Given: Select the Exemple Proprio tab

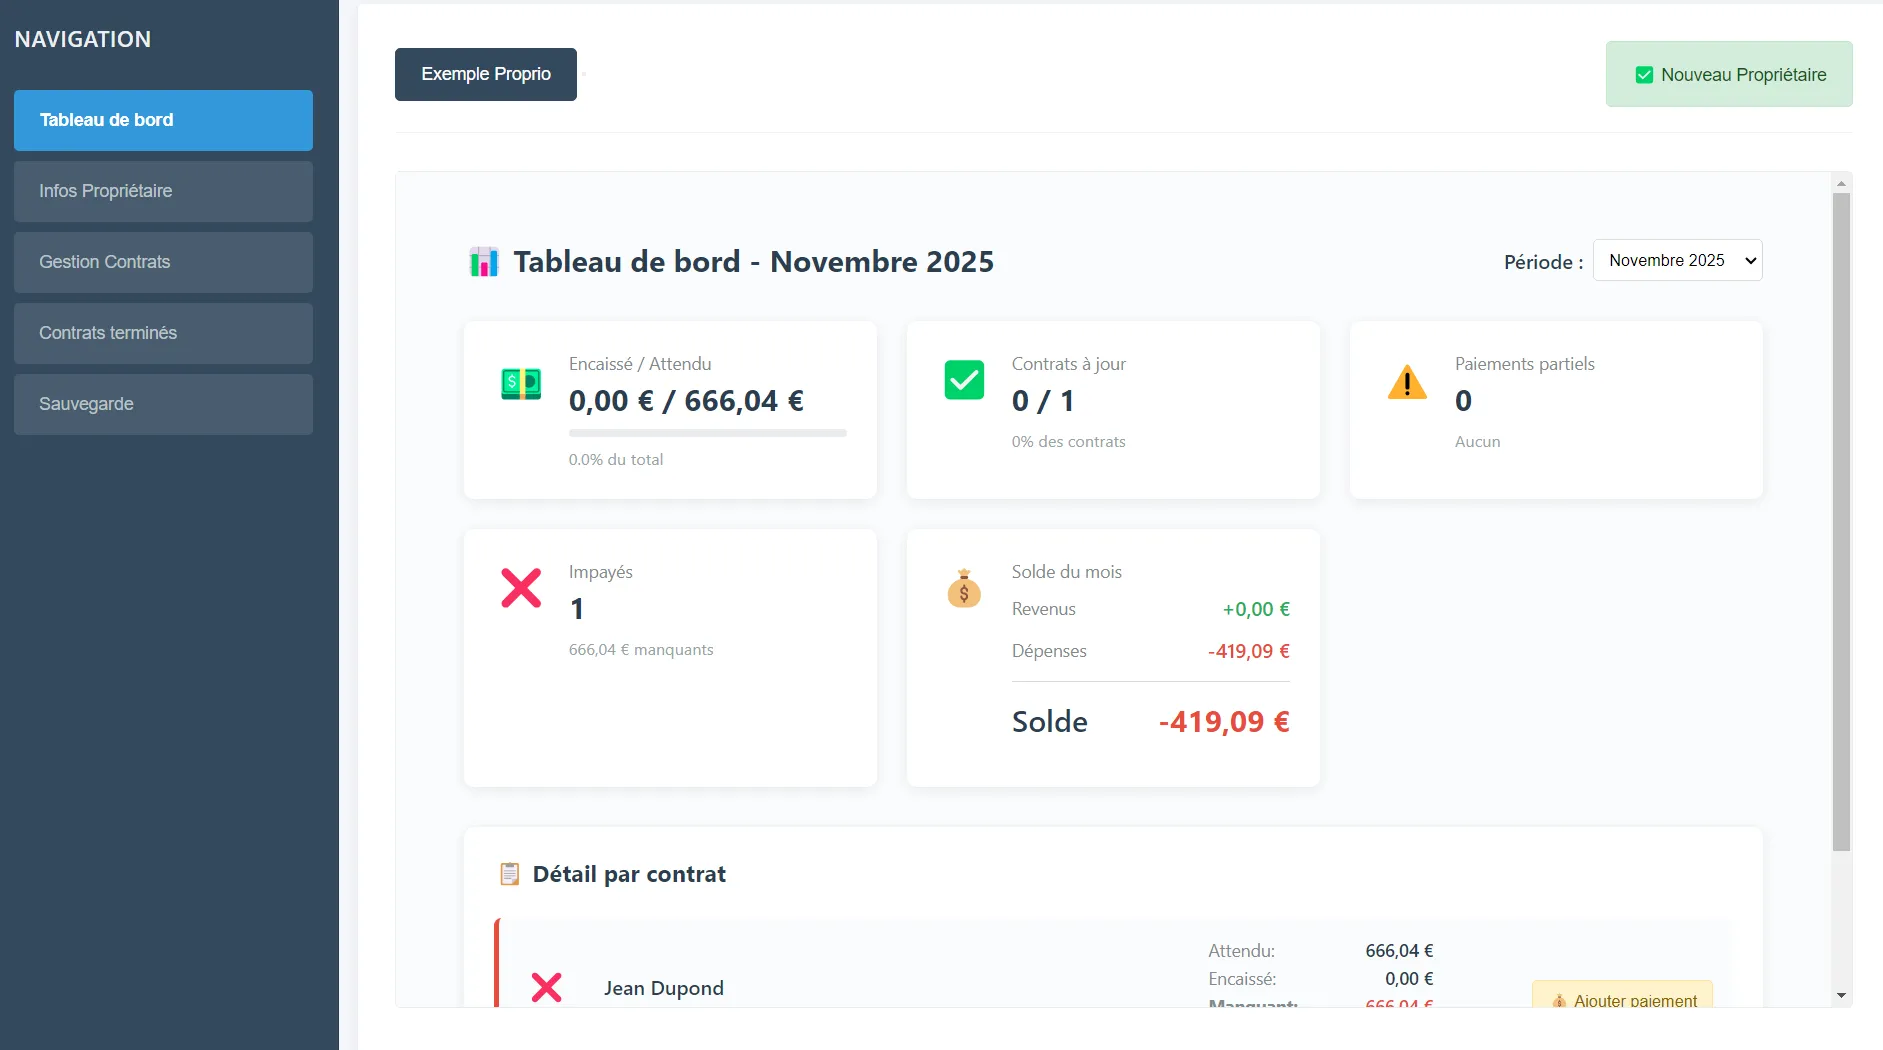Looking at the screenshot, I should [485, 74].
